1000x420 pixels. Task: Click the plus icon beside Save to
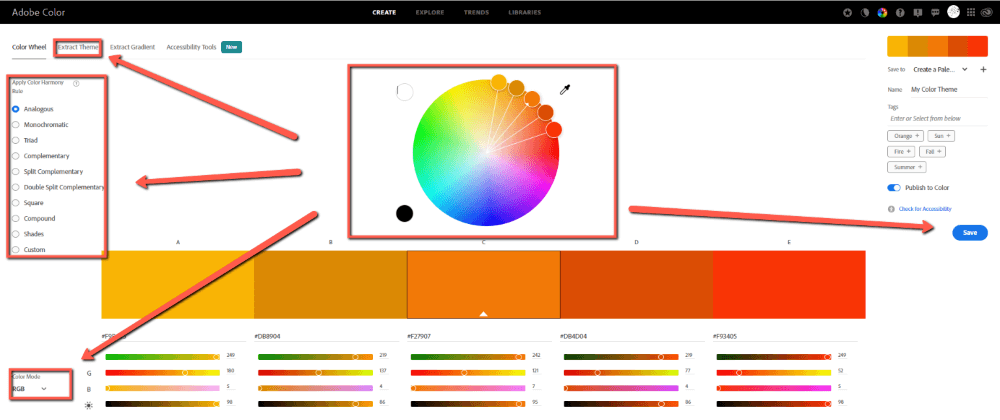click(983, 69)
